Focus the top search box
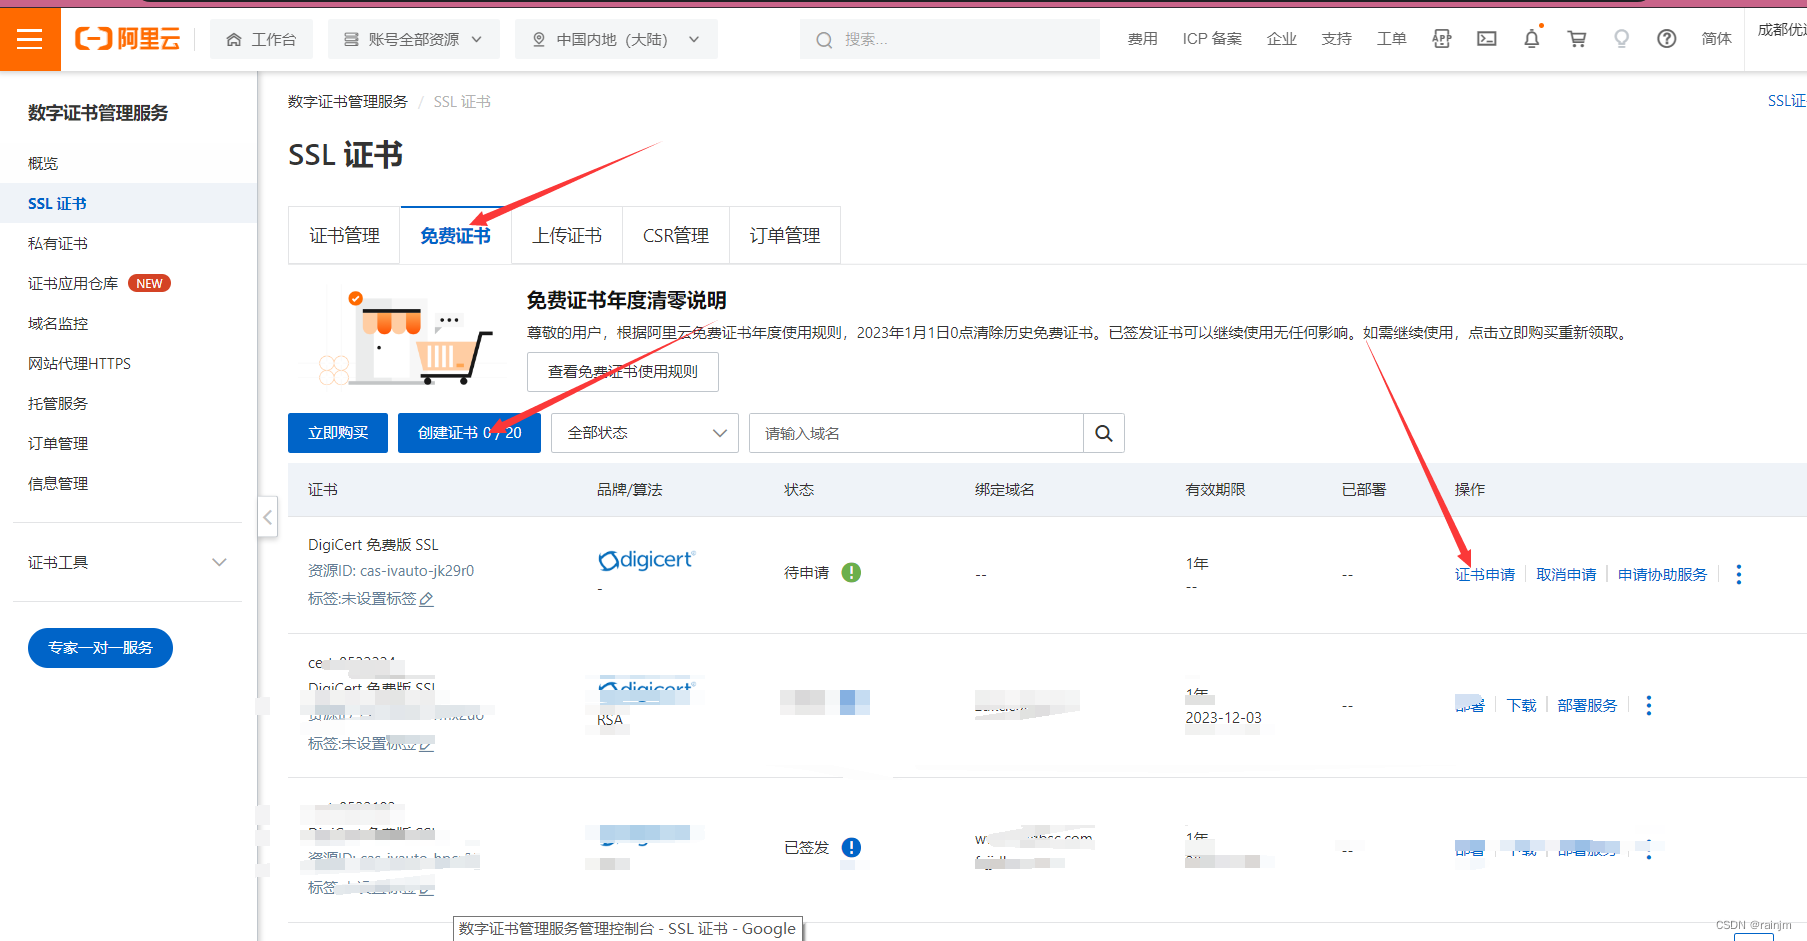The height and width of the screenshot is (941, 1807). 950,39
